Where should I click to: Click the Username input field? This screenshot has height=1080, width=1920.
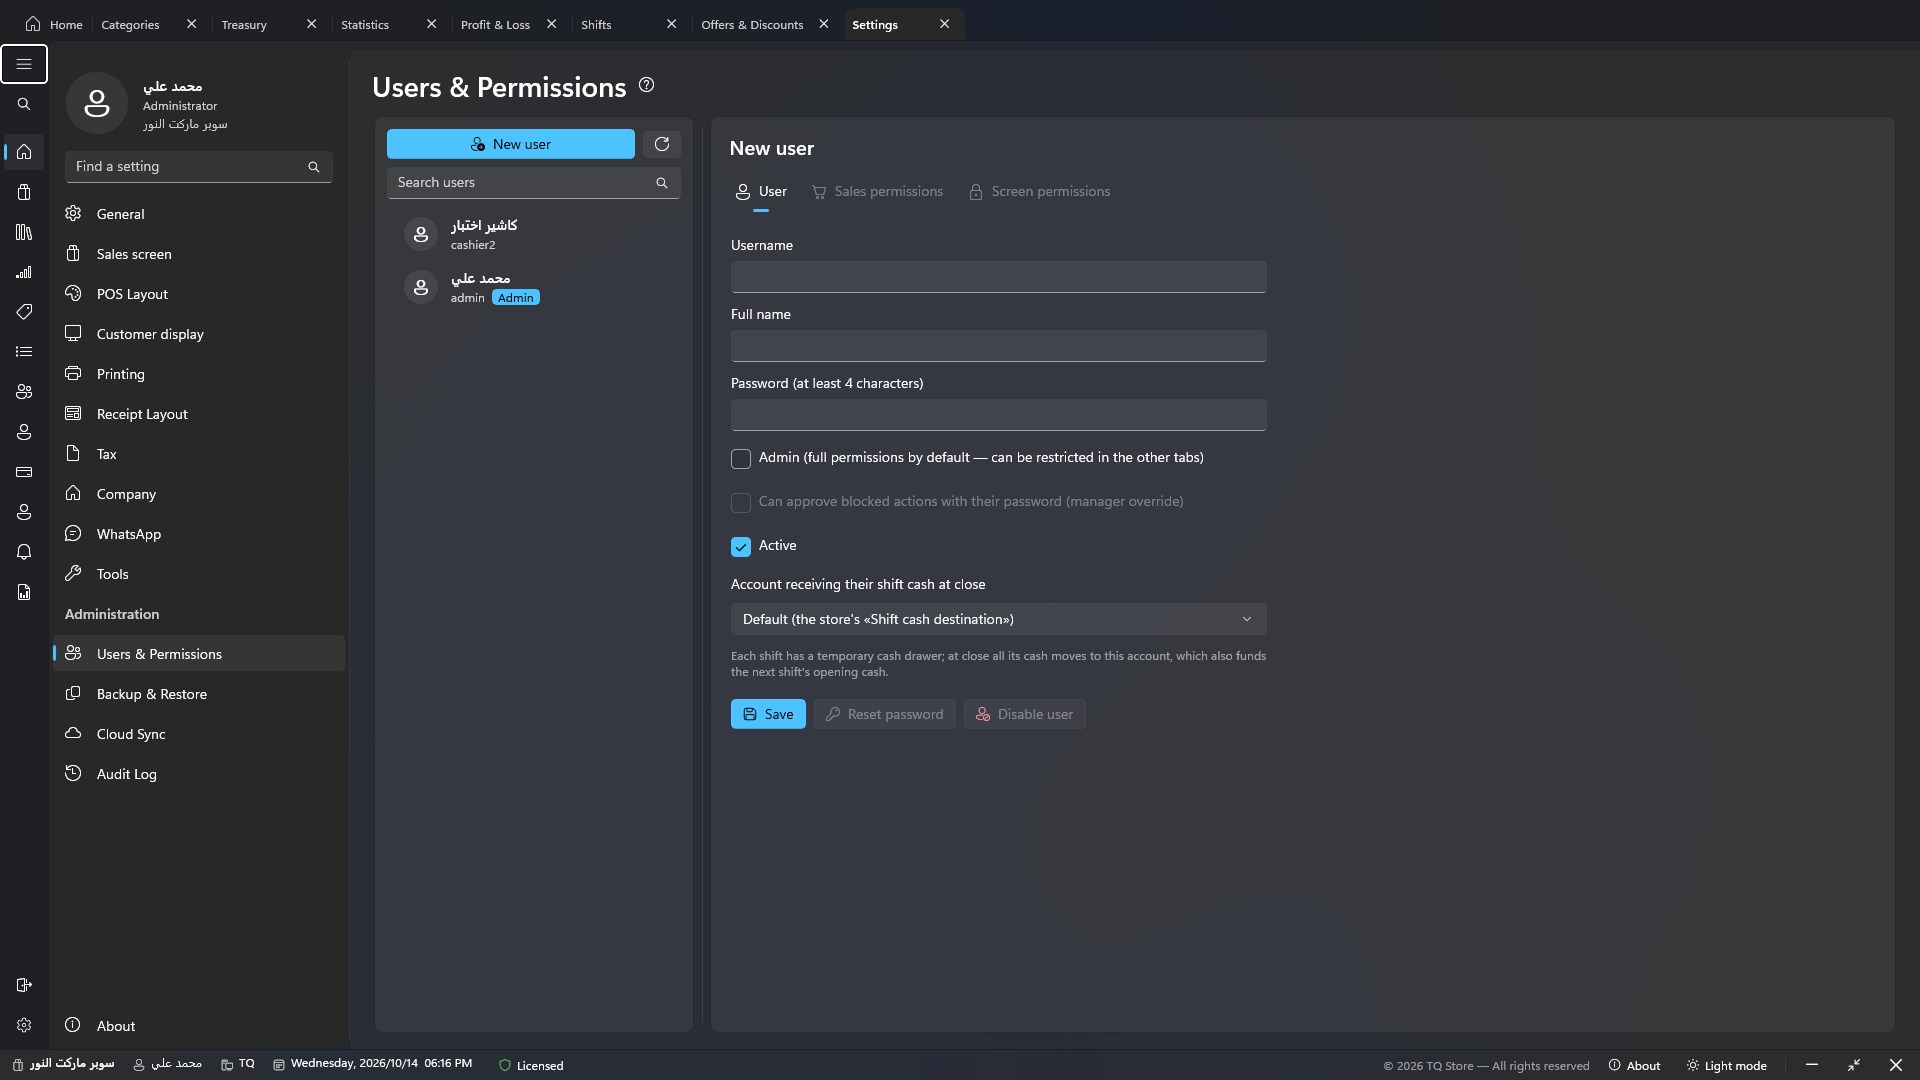coord(998,277)
